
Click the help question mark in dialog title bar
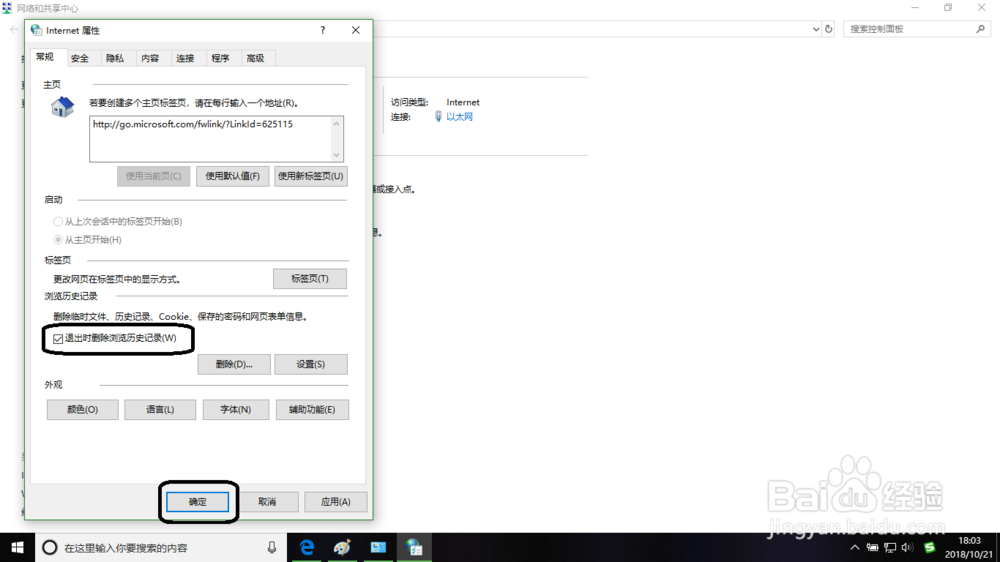coord(323,30)
